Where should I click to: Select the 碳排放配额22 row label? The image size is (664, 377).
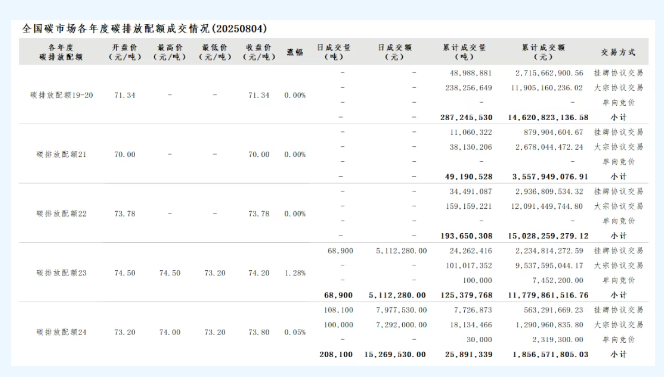coord(61,214)
